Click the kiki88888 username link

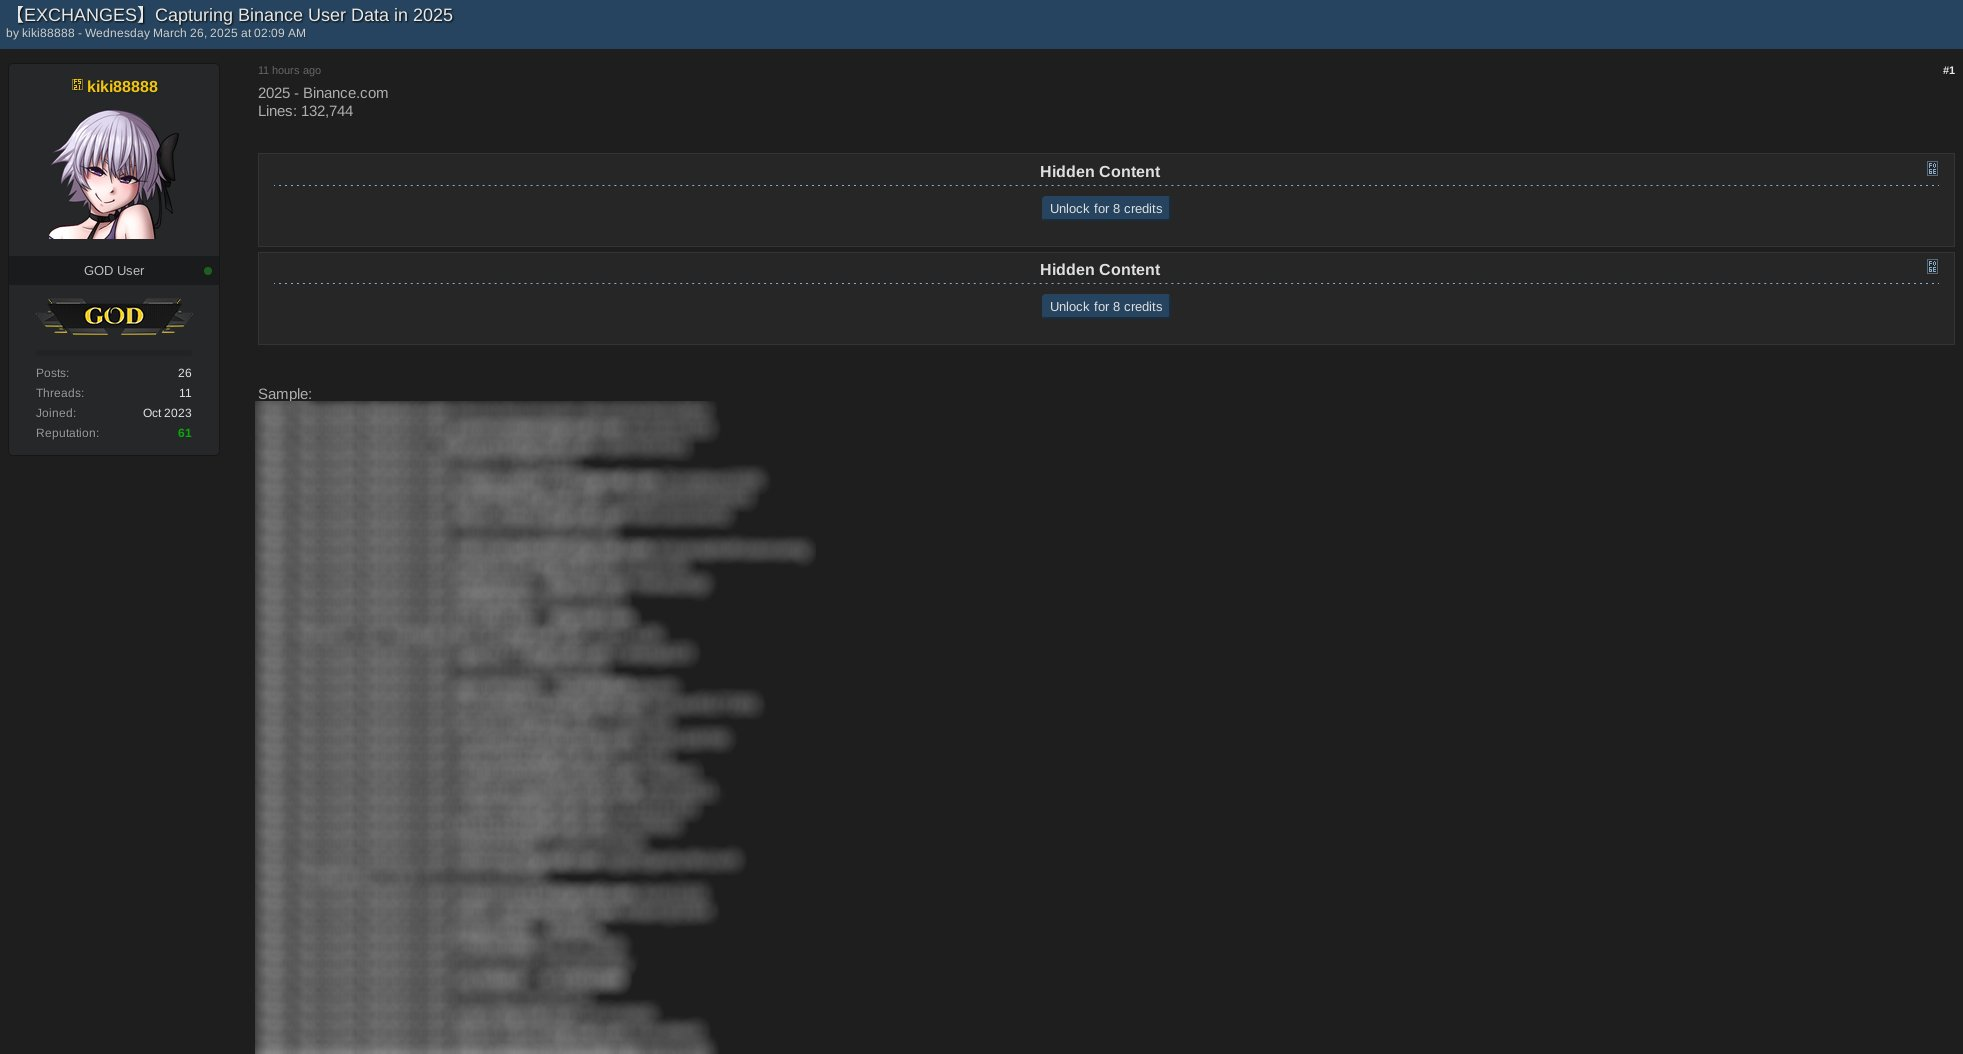(x=122, y=87)
